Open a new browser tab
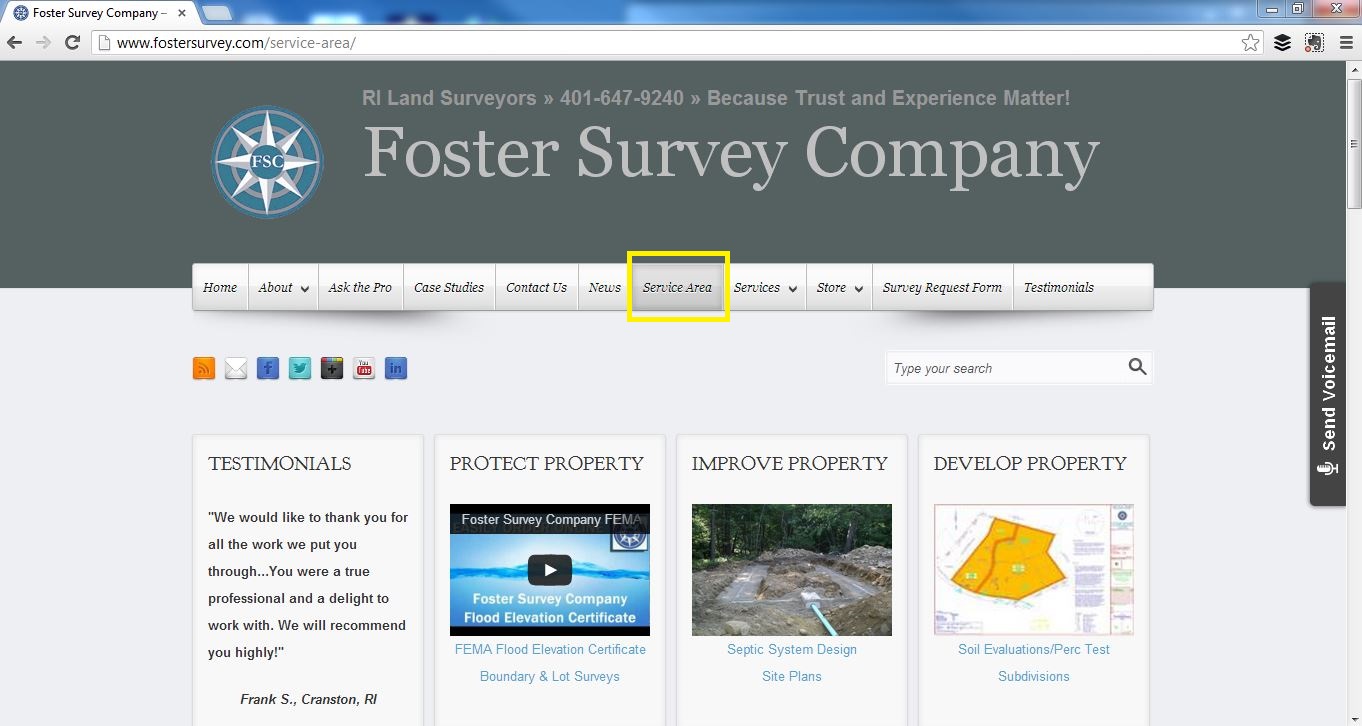The image size is (1362, 726). point(216,13)
